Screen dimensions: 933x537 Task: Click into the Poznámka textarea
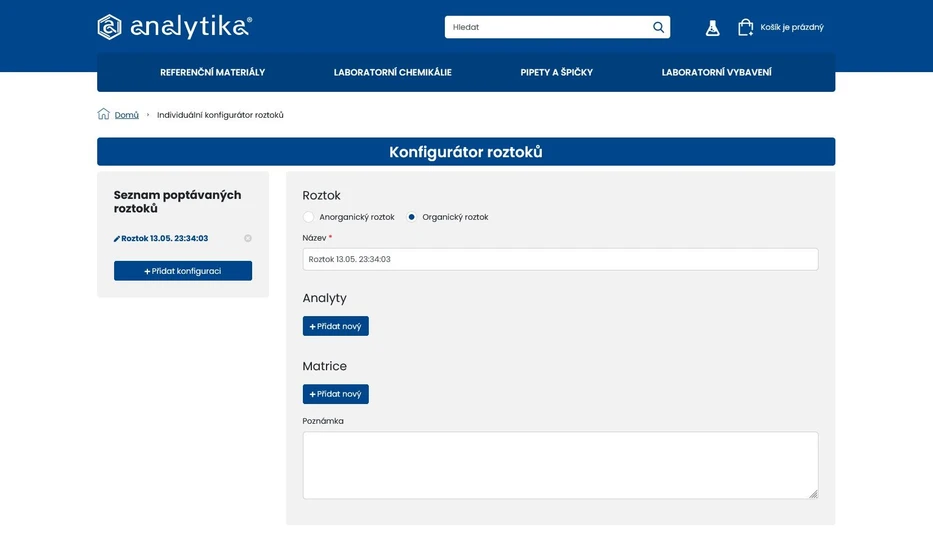click(560, 466)
